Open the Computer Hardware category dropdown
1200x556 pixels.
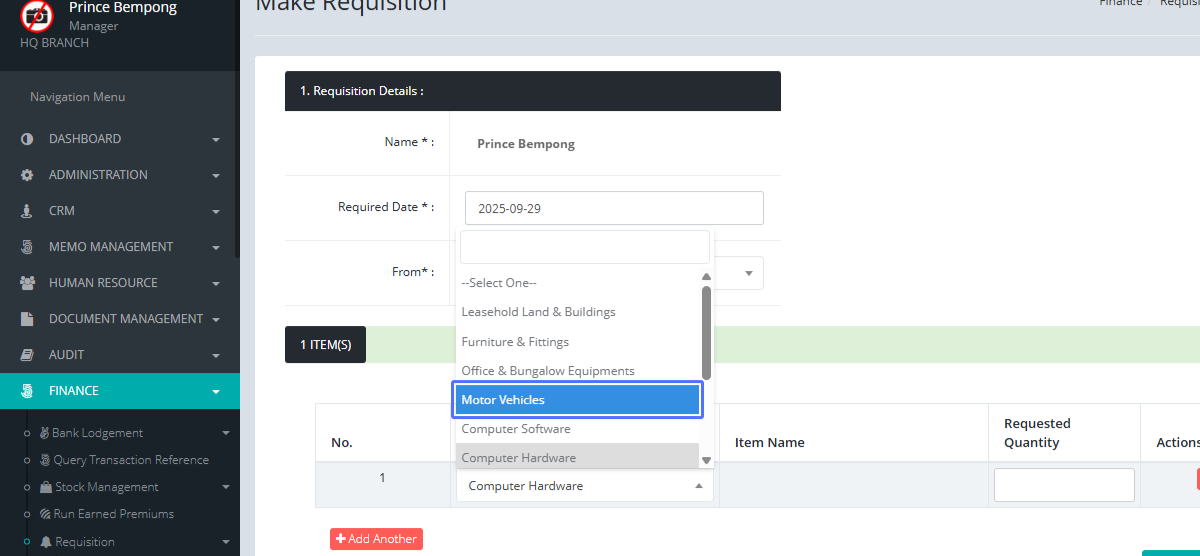(584, 486)
